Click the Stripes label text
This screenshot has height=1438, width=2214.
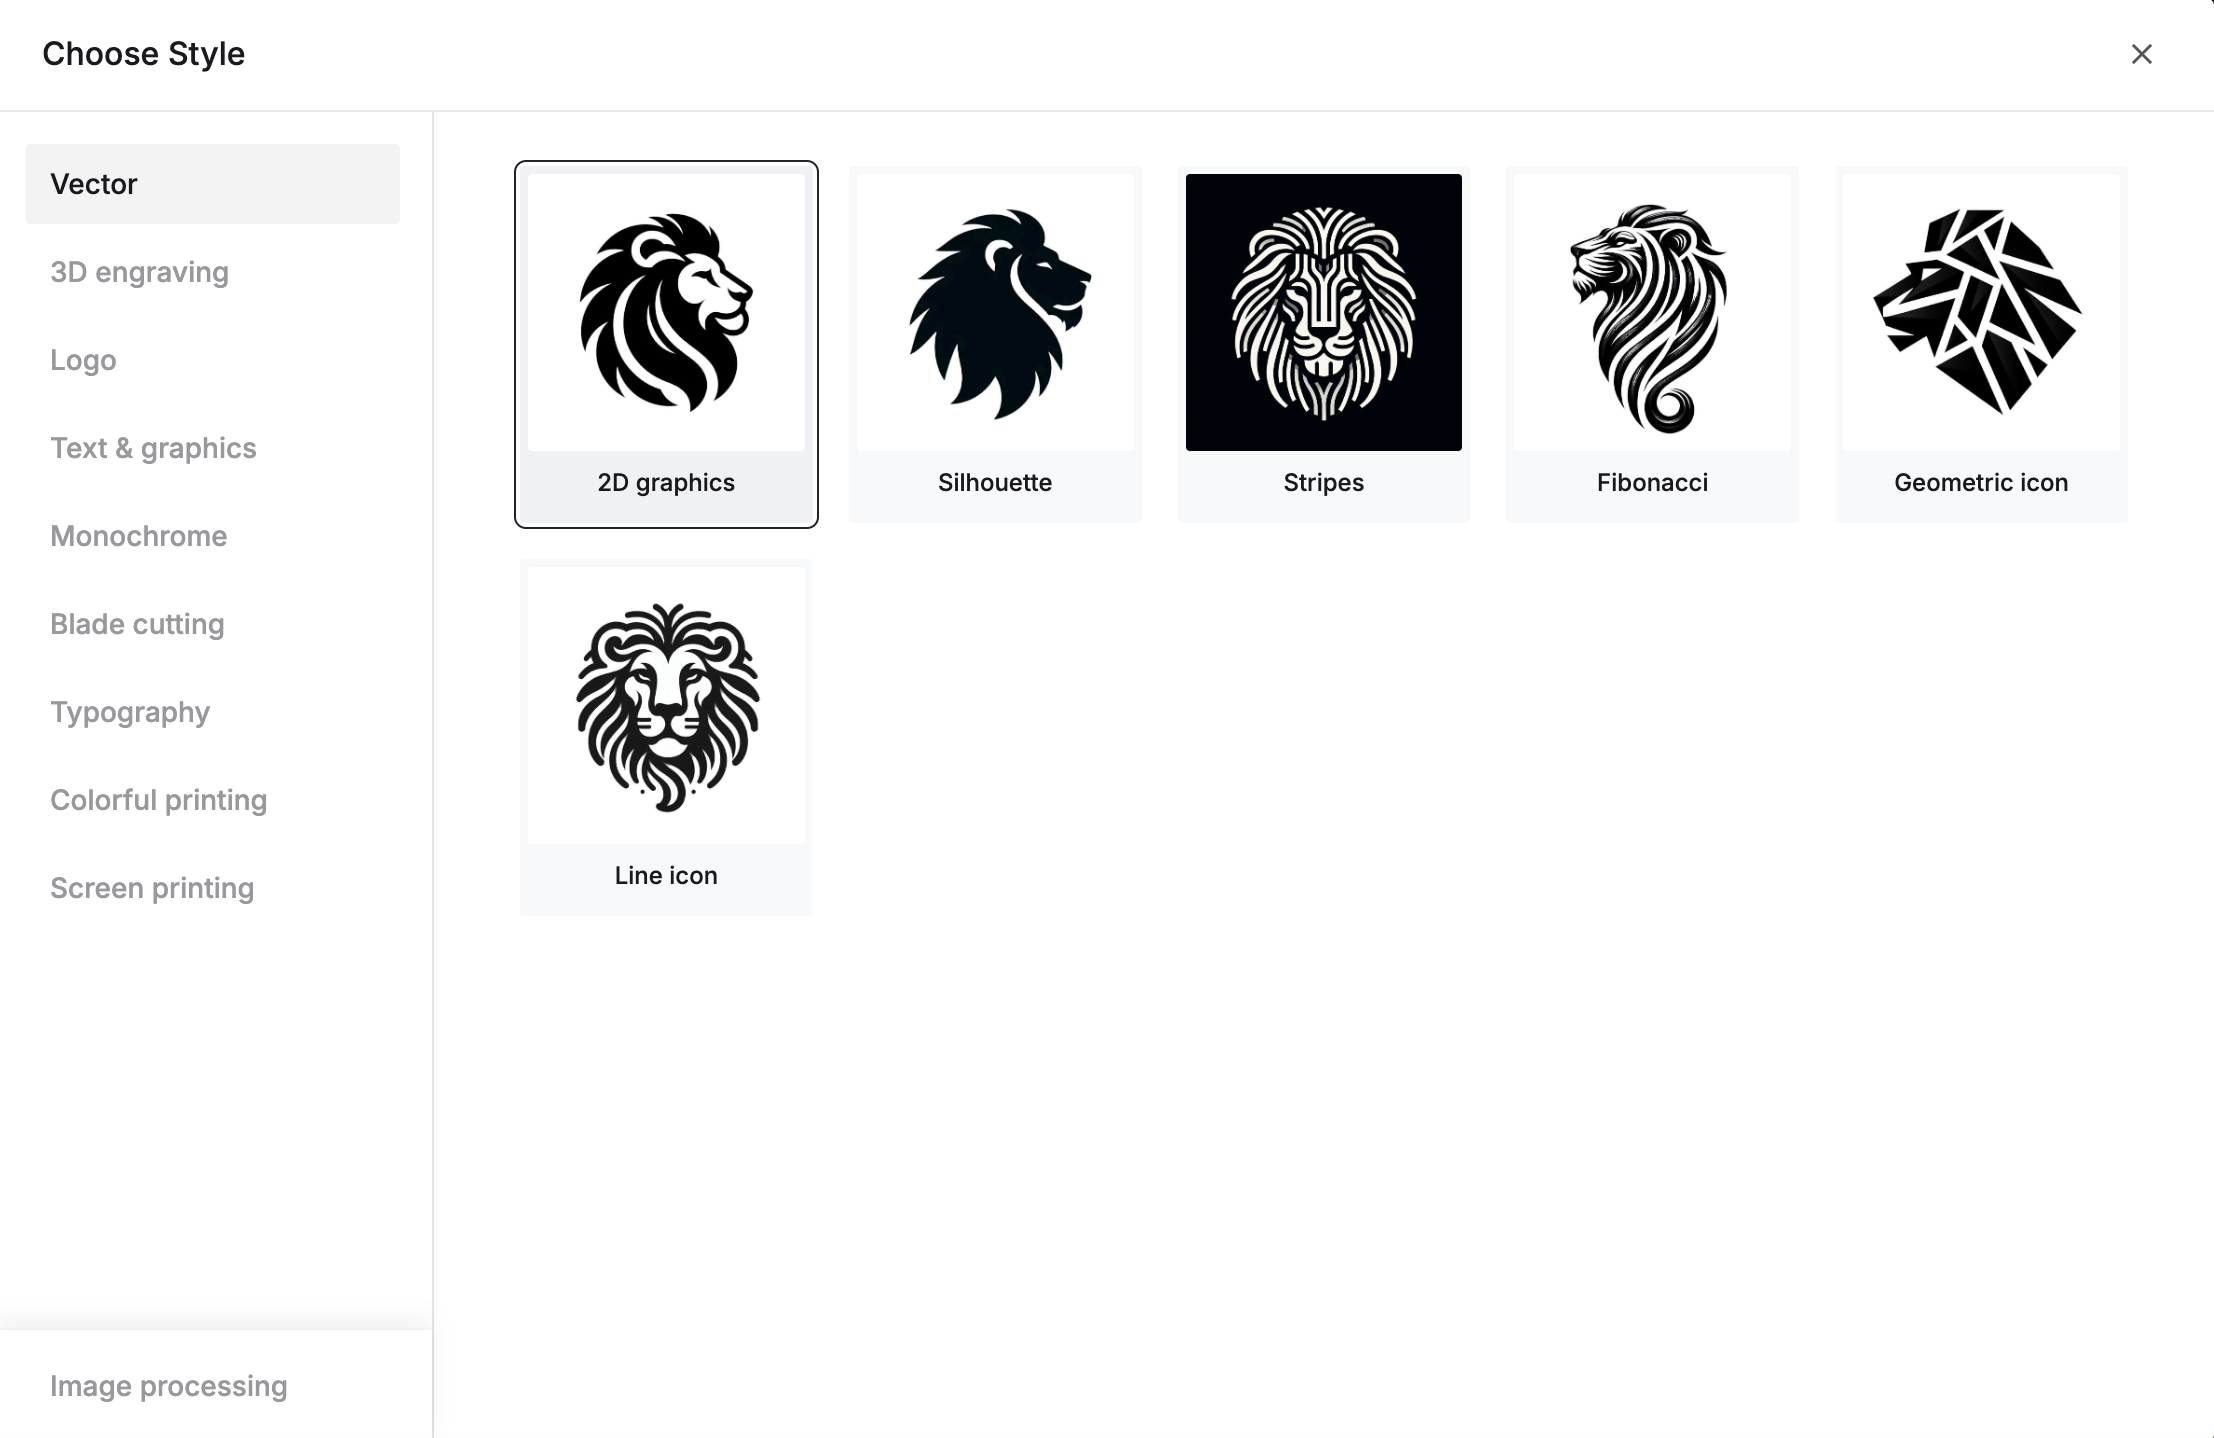pyautogui.click(x=1323, y=483)
